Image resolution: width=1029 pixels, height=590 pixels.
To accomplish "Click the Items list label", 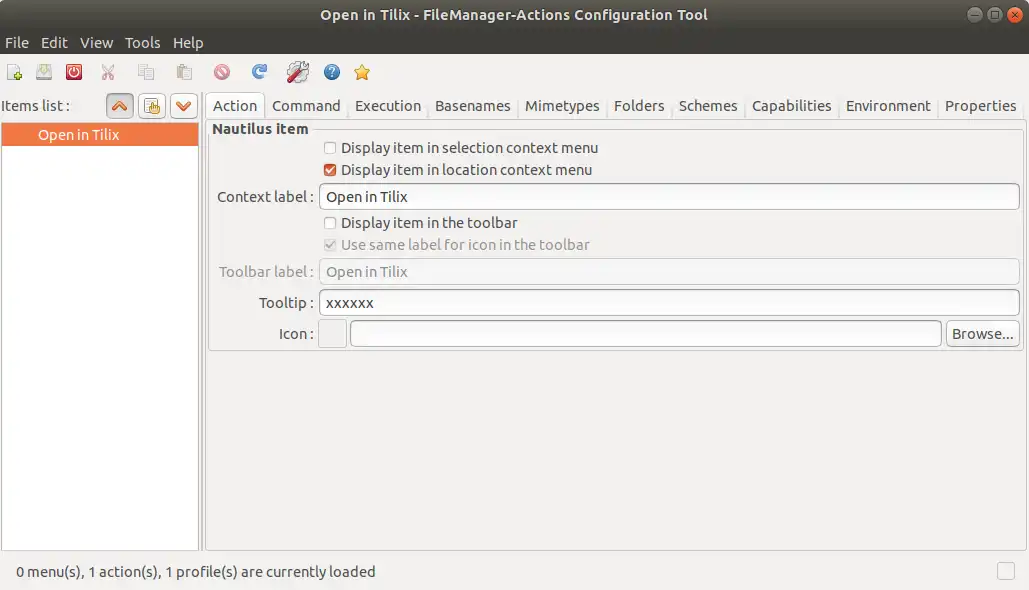I will [35, 106].
